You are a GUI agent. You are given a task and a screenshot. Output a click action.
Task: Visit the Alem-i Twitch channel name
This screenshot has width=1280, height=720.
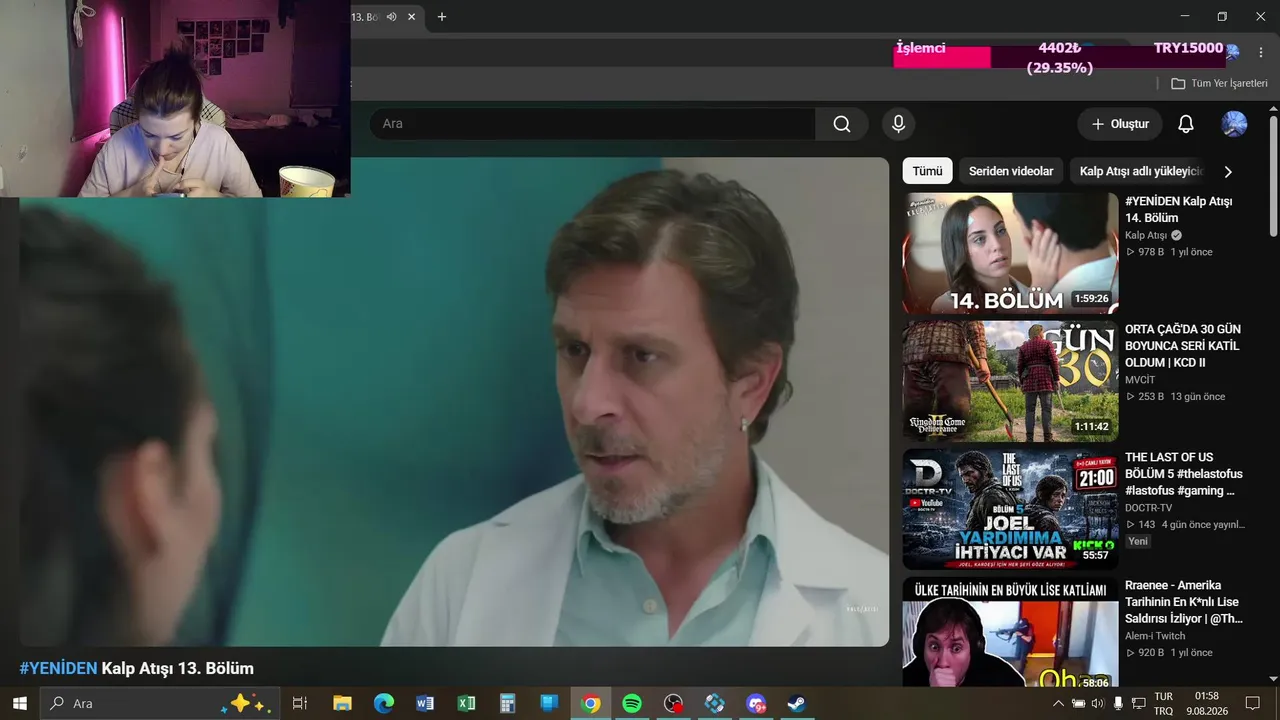(1155, 636)
